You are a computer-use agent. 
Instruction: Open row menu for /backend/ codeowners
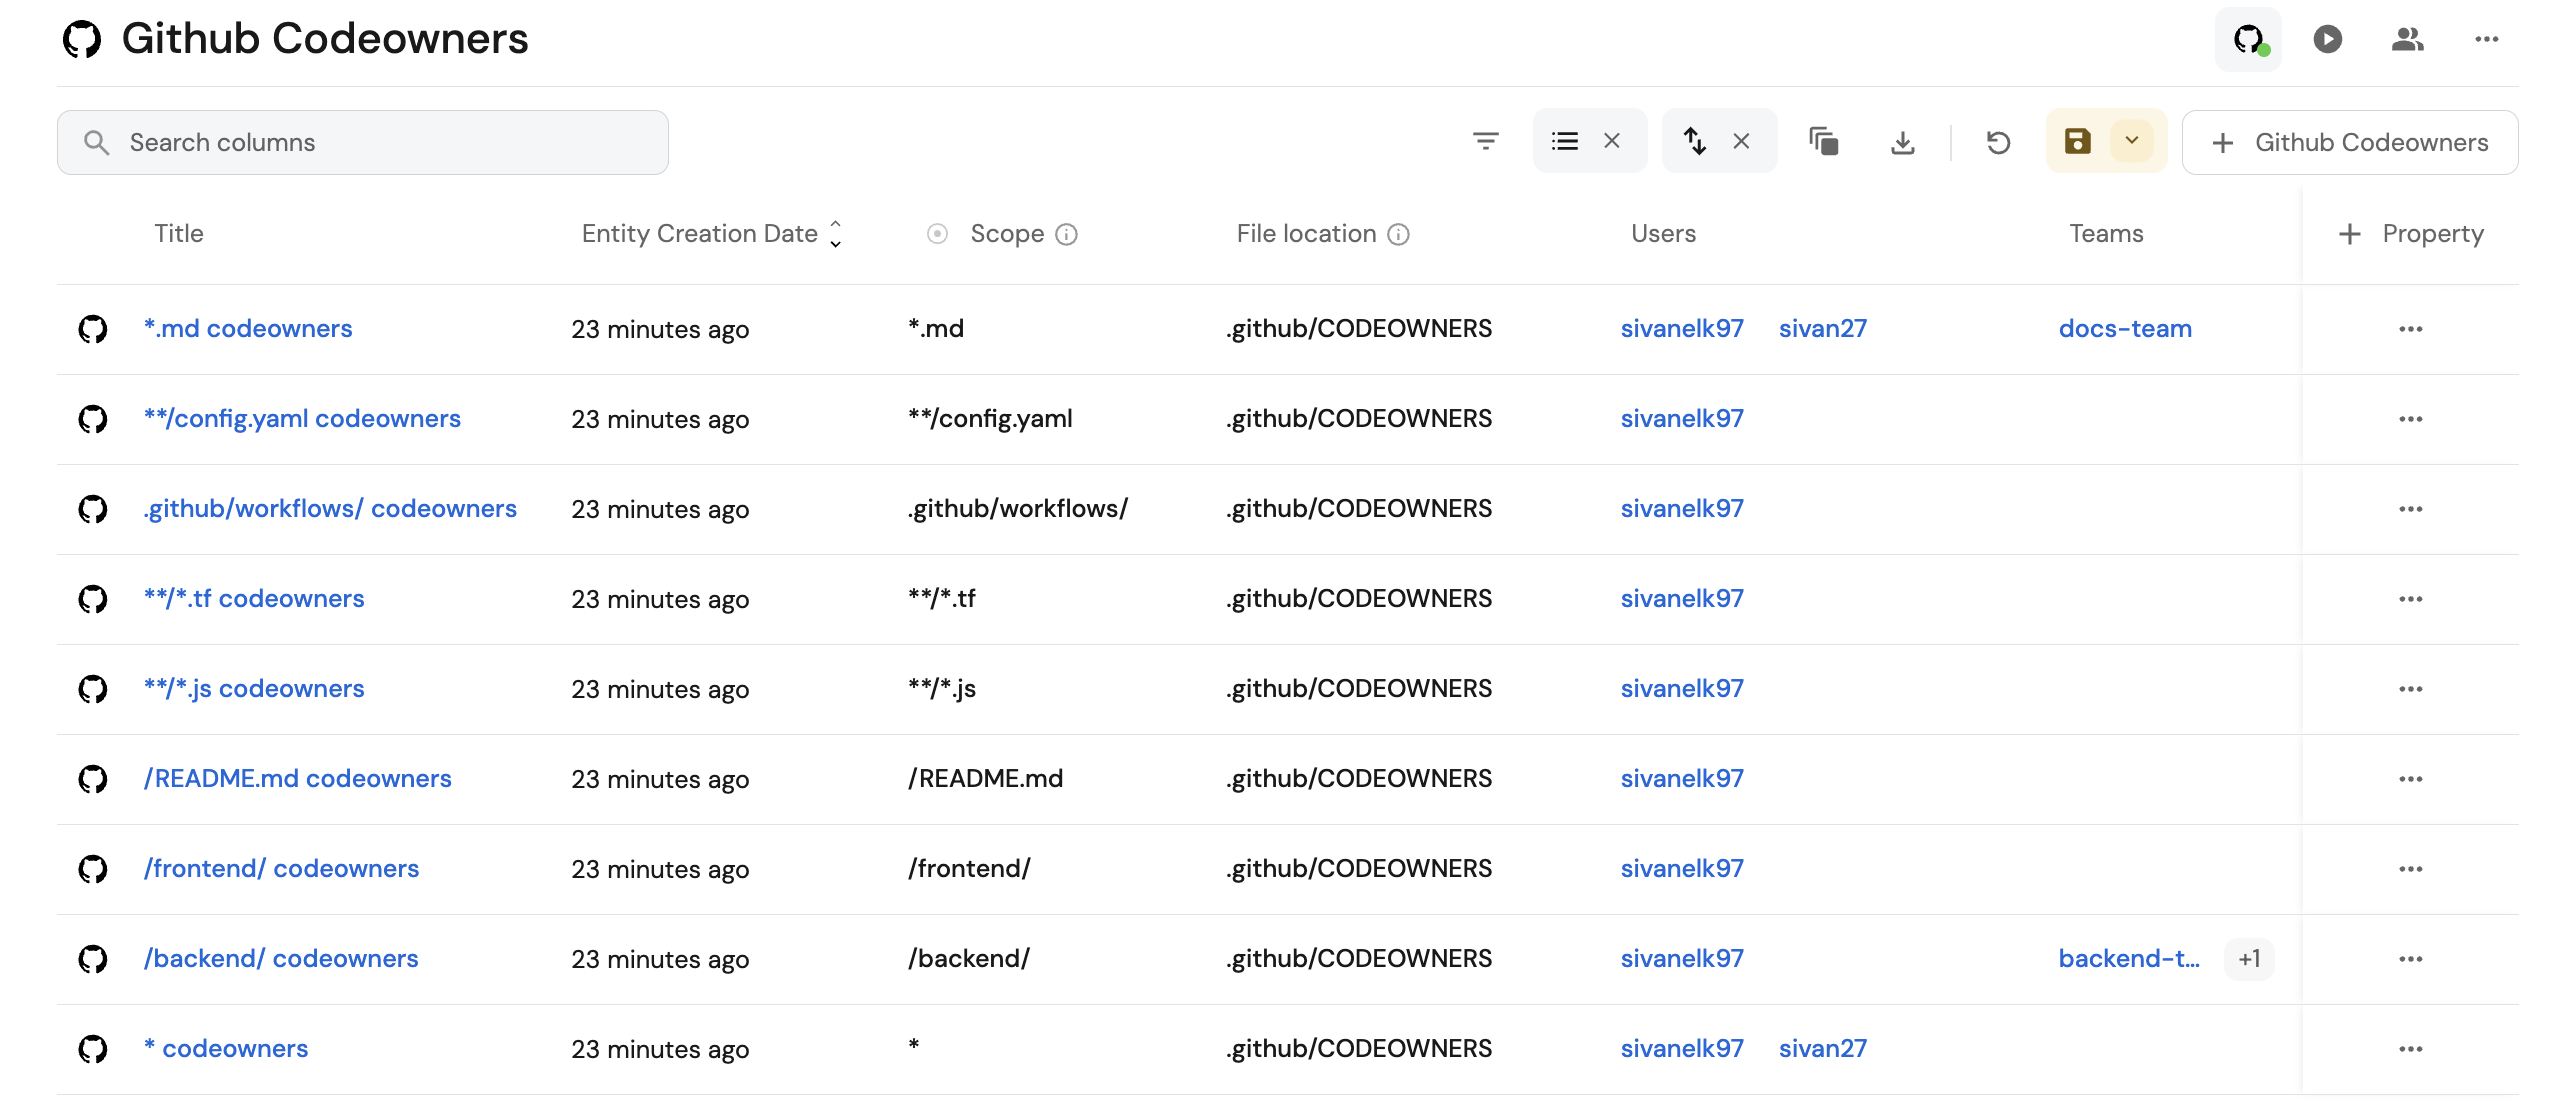point(2410,959)
